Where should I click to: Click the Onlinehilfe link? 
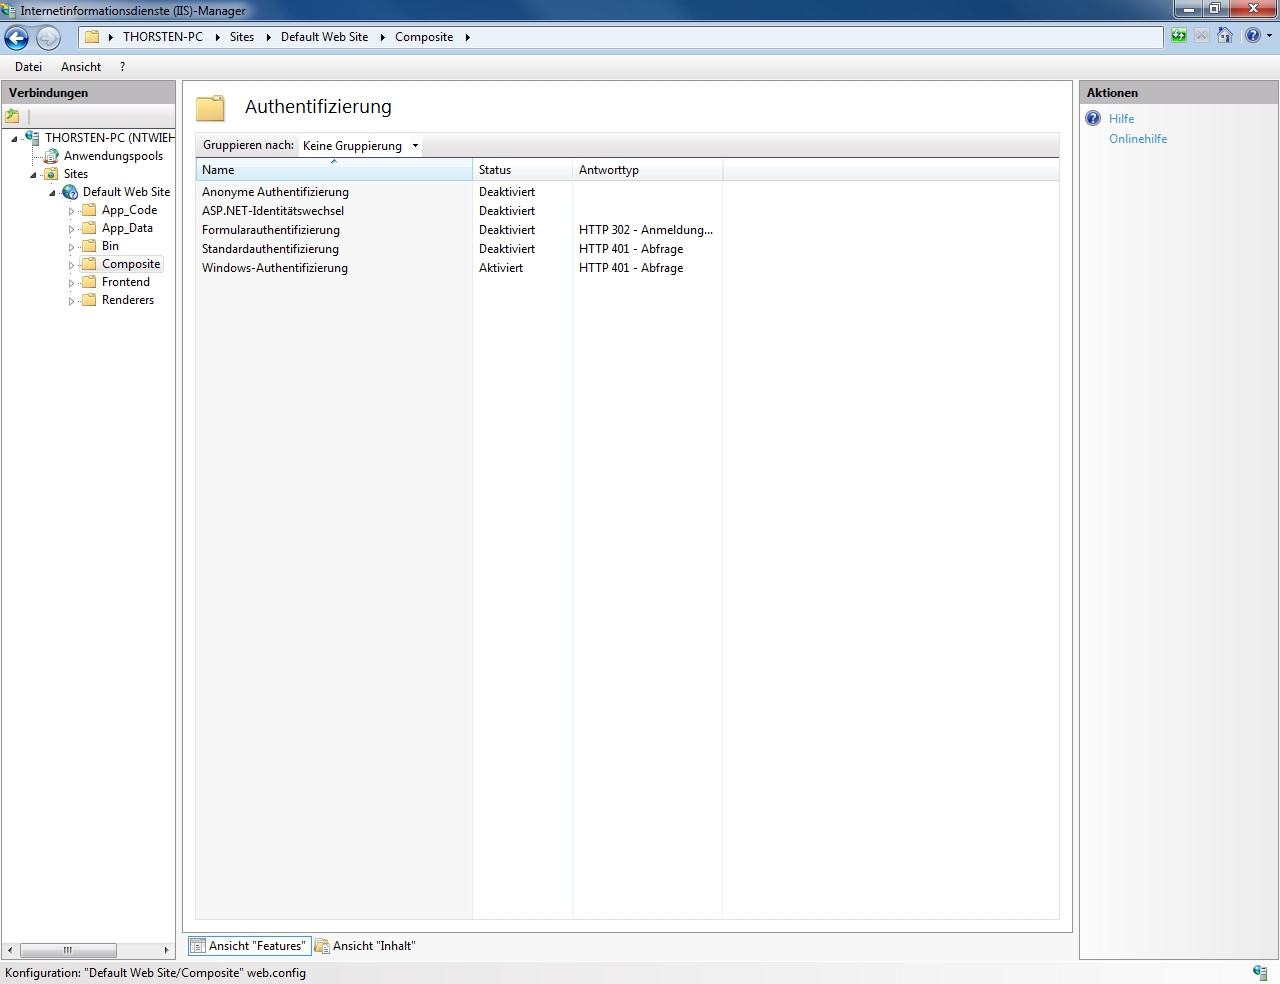1138,139
